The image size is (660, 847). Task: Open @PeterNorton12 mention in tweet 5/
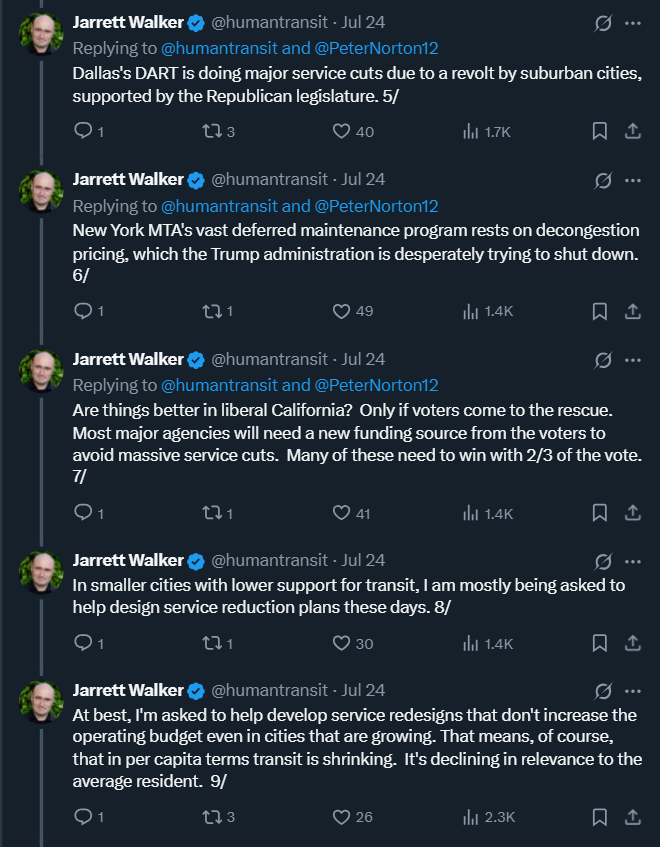(376, 48)
